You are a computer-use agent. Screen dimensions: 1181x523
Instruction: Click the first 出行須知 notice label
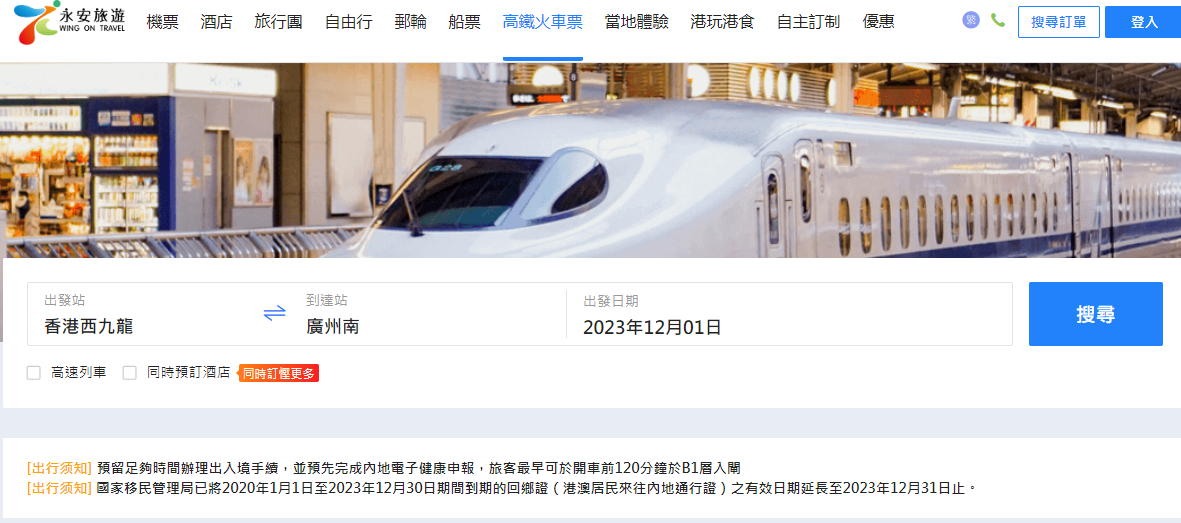pos(60,469)
